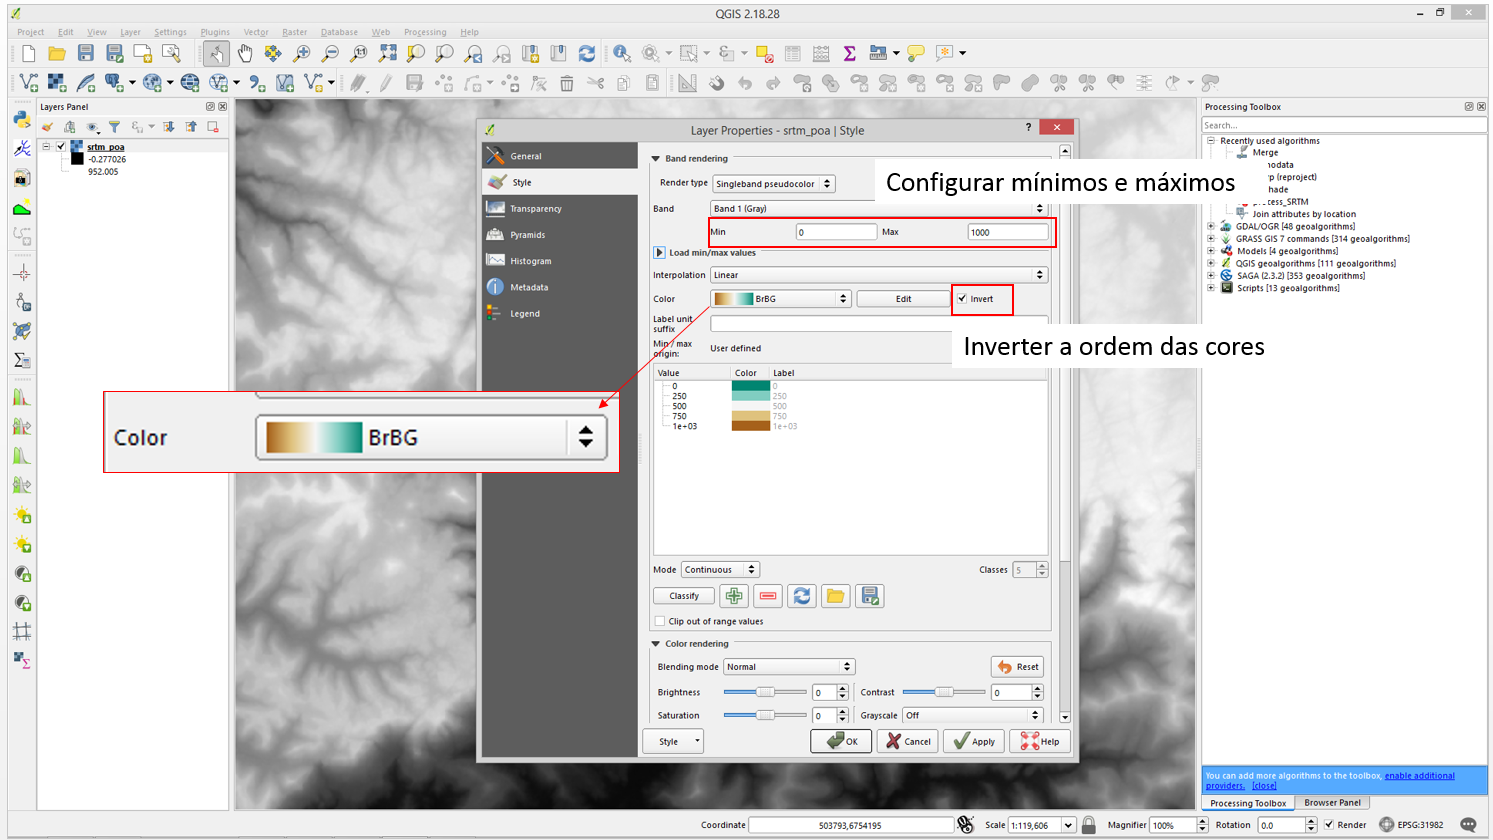This screenshot has height=840, width=1493.
Task: Click the Max value input field
Action: tap(1007, 232)
